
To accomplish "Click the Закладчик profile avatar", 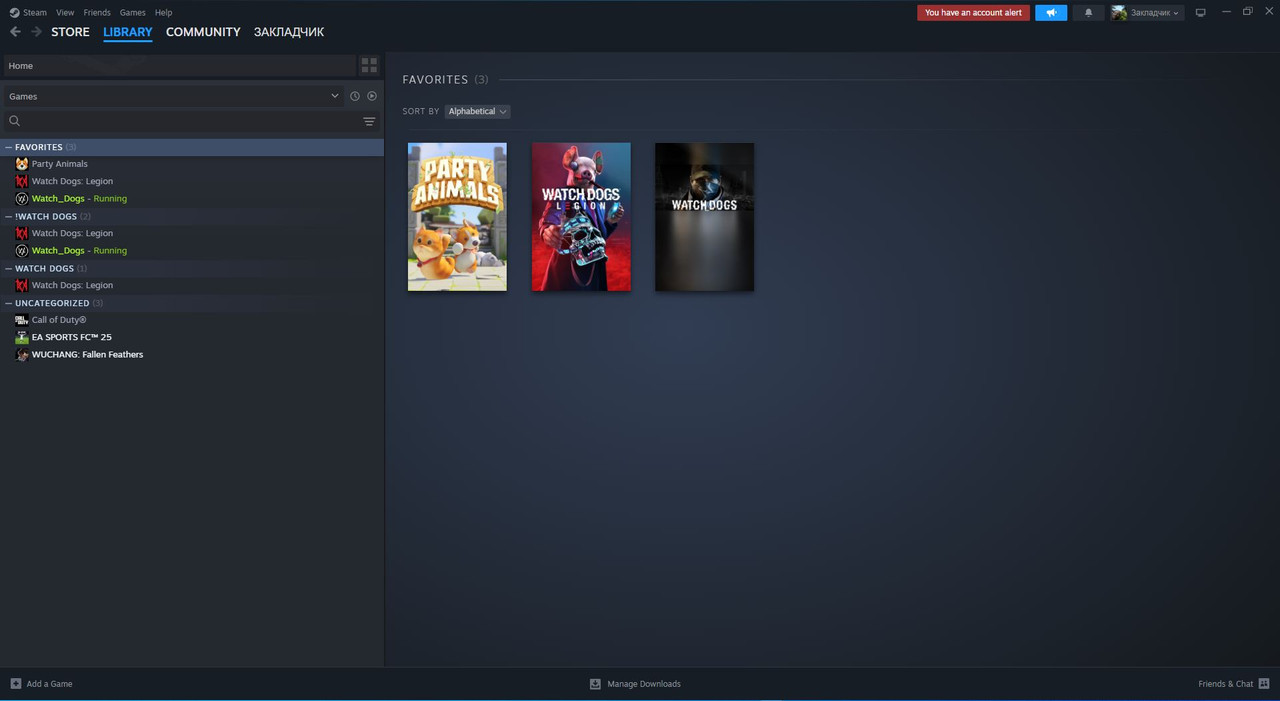I will tap(1119, 13).
